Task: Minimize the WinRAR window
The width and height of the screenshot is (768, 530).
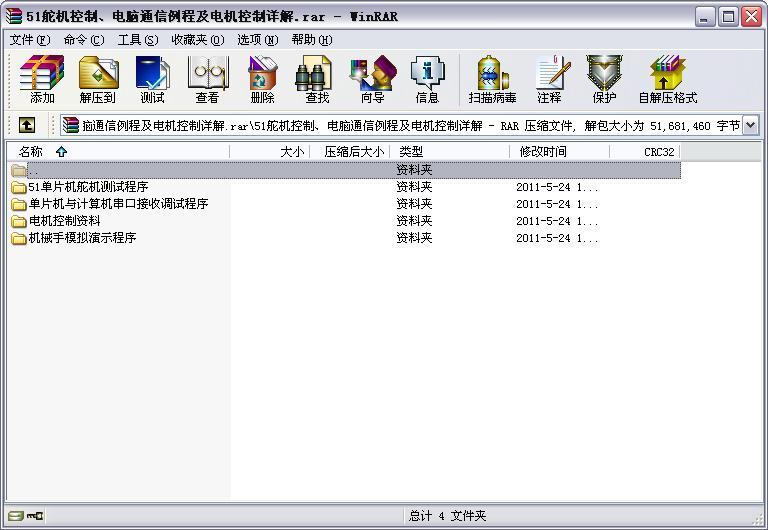Action: pos(704,17)
